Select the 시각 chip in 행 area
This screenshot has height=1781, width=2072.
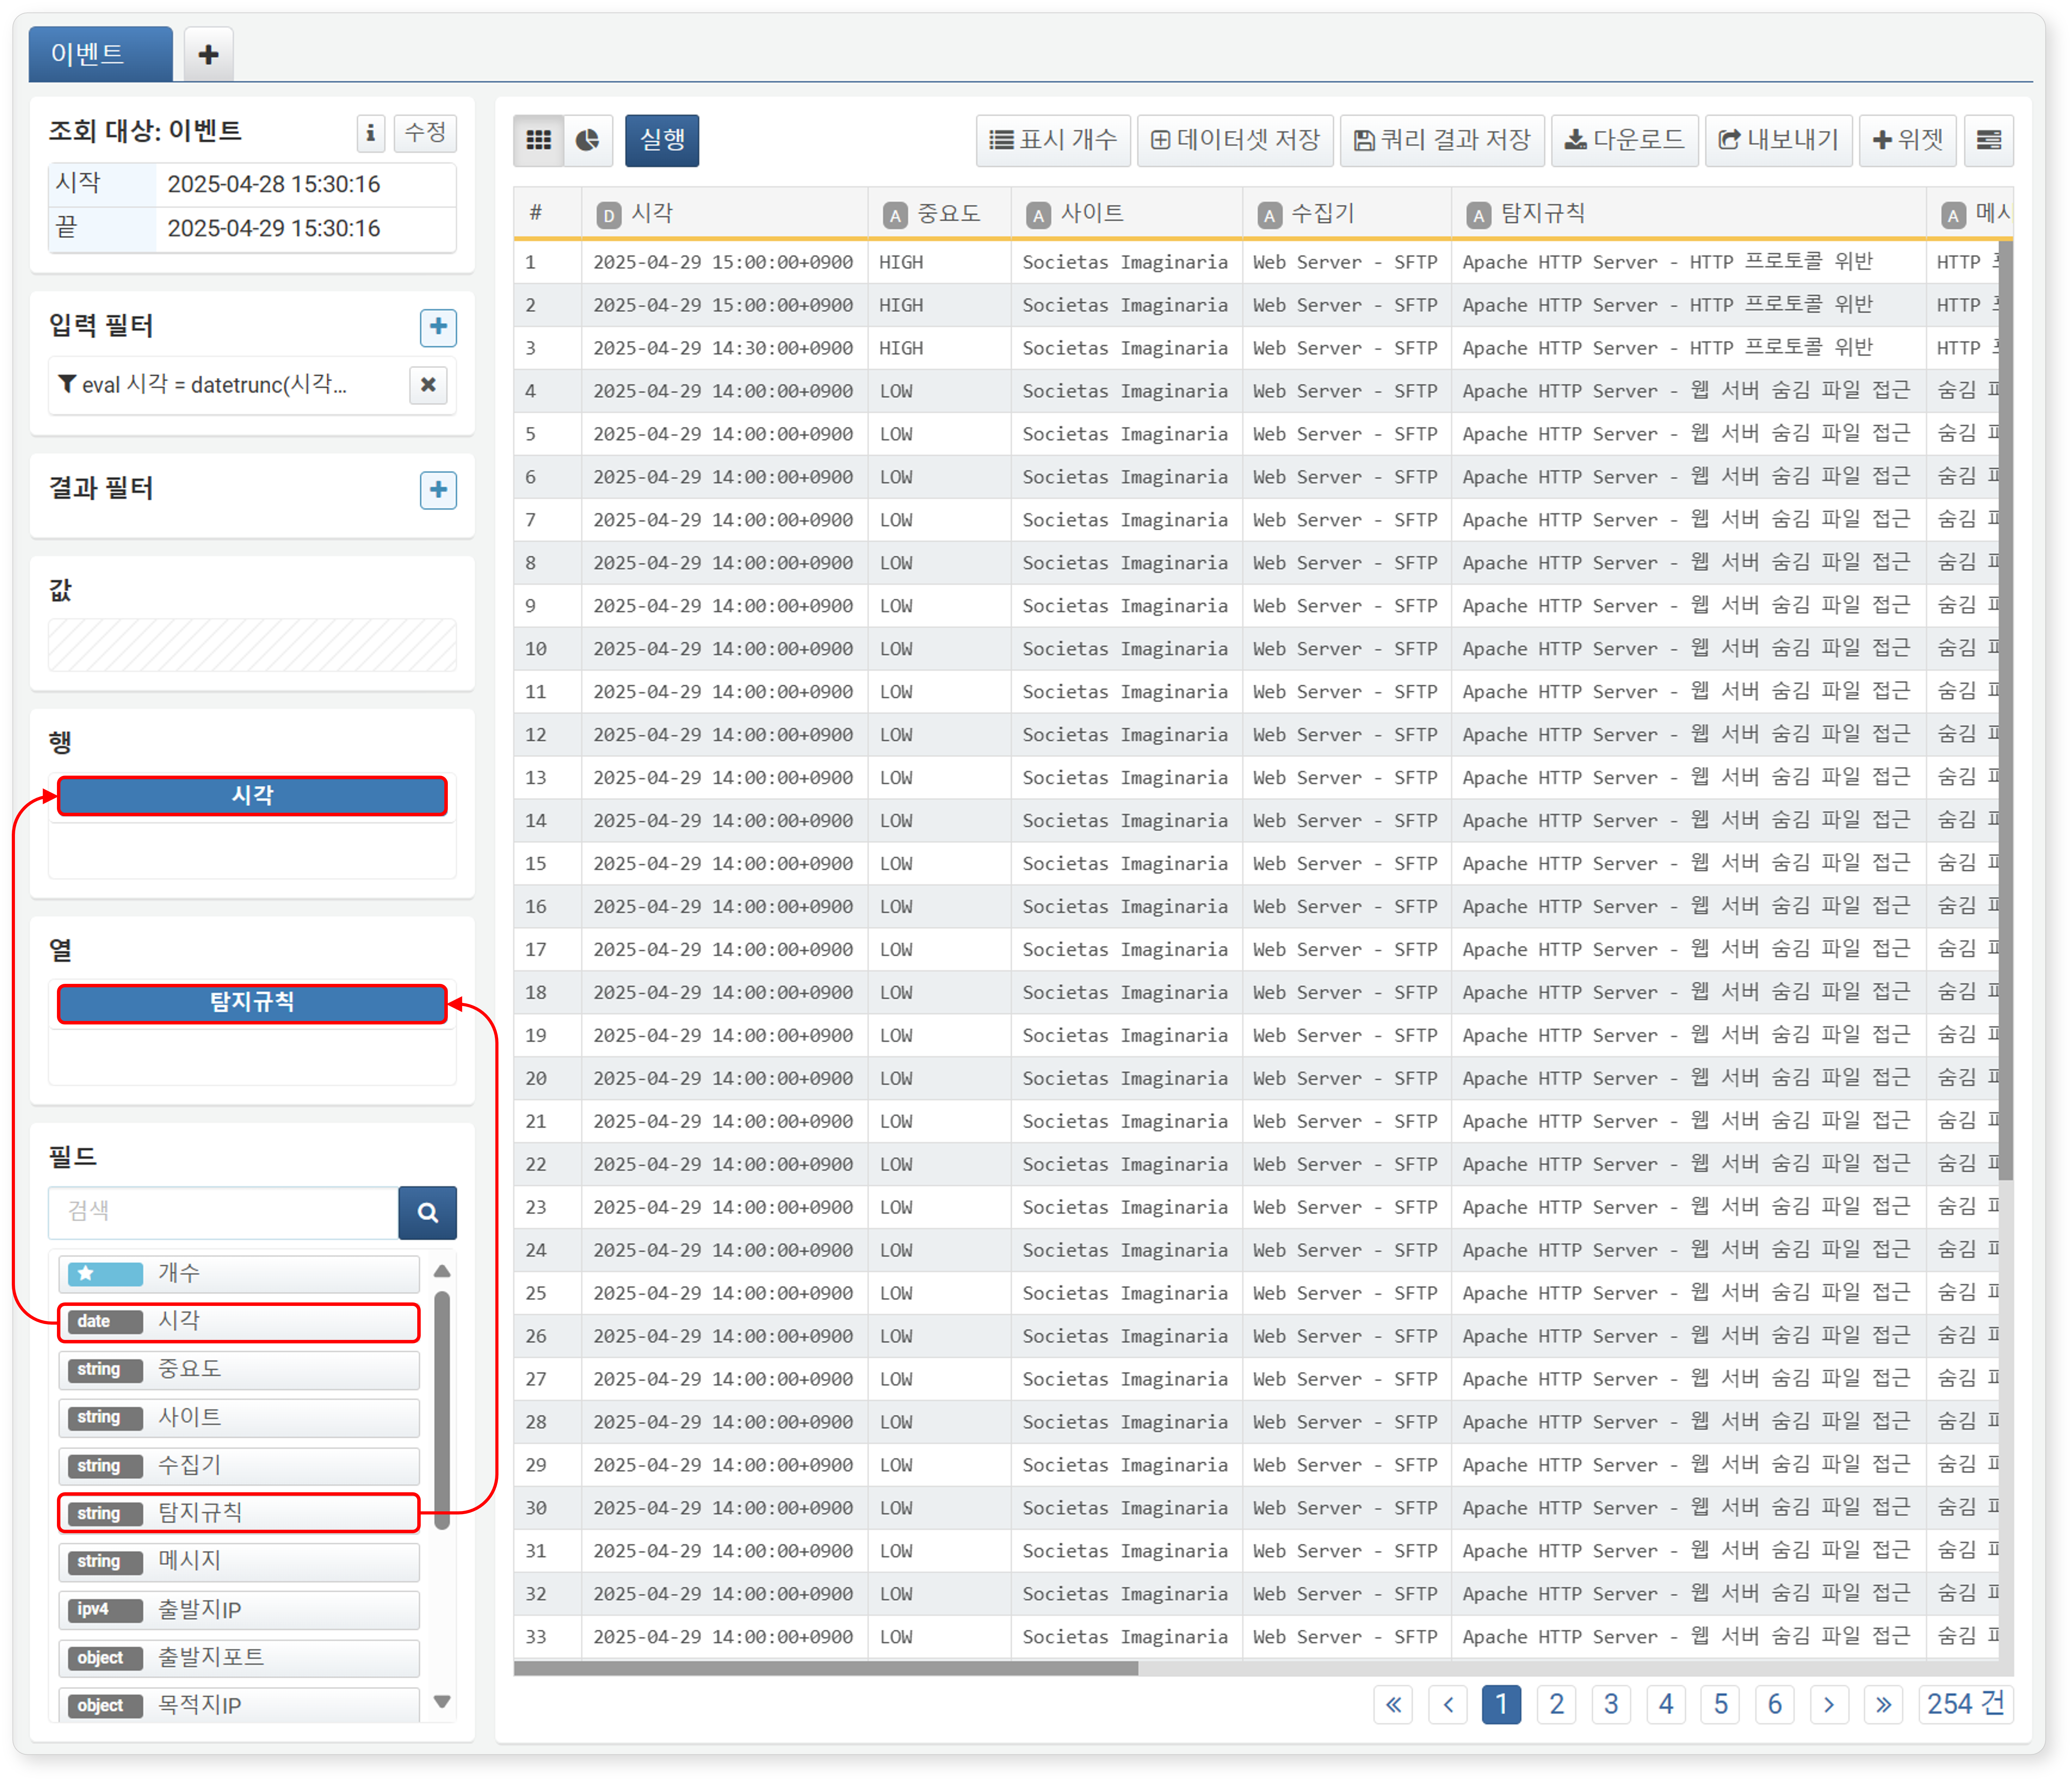pyautogui.click(x=252, y=796)
